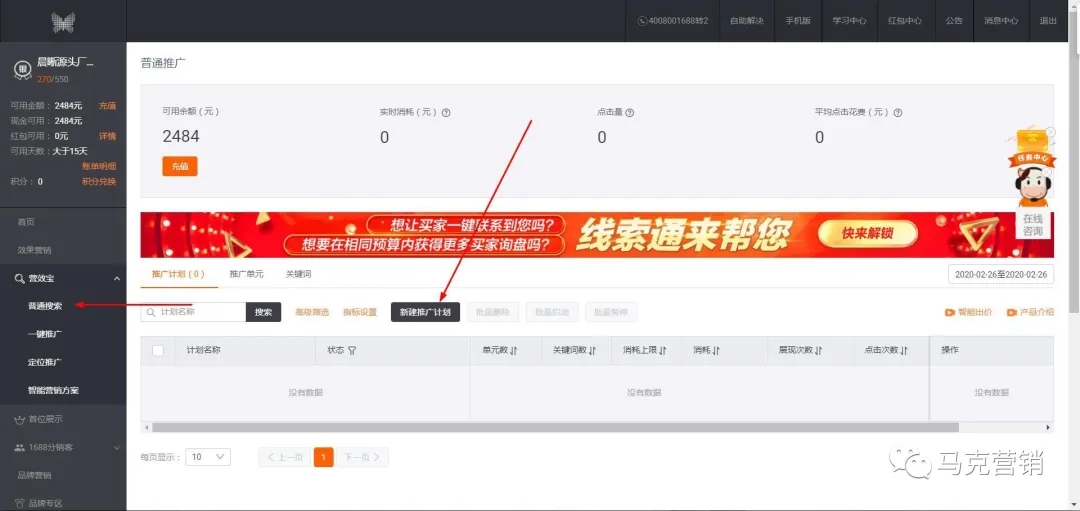Open the per-page display count dropdown
The height and width of the screenshot is (511, 1080).
[x=208, y=457]
